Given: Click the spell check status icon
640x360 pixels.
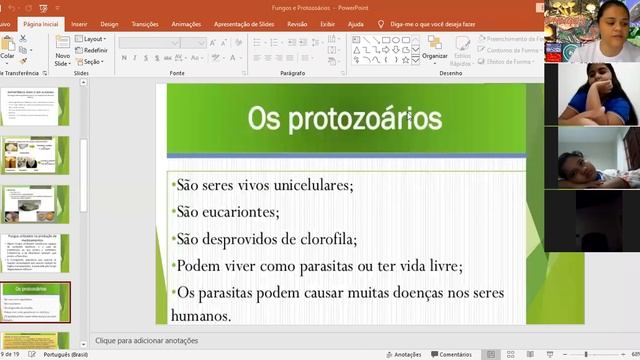Looking at the screenshot, I should 32,354.
